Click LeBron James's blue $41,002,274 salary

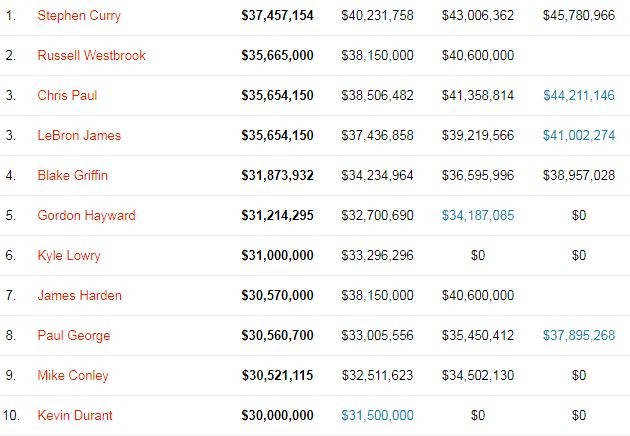tap(579, 136)
